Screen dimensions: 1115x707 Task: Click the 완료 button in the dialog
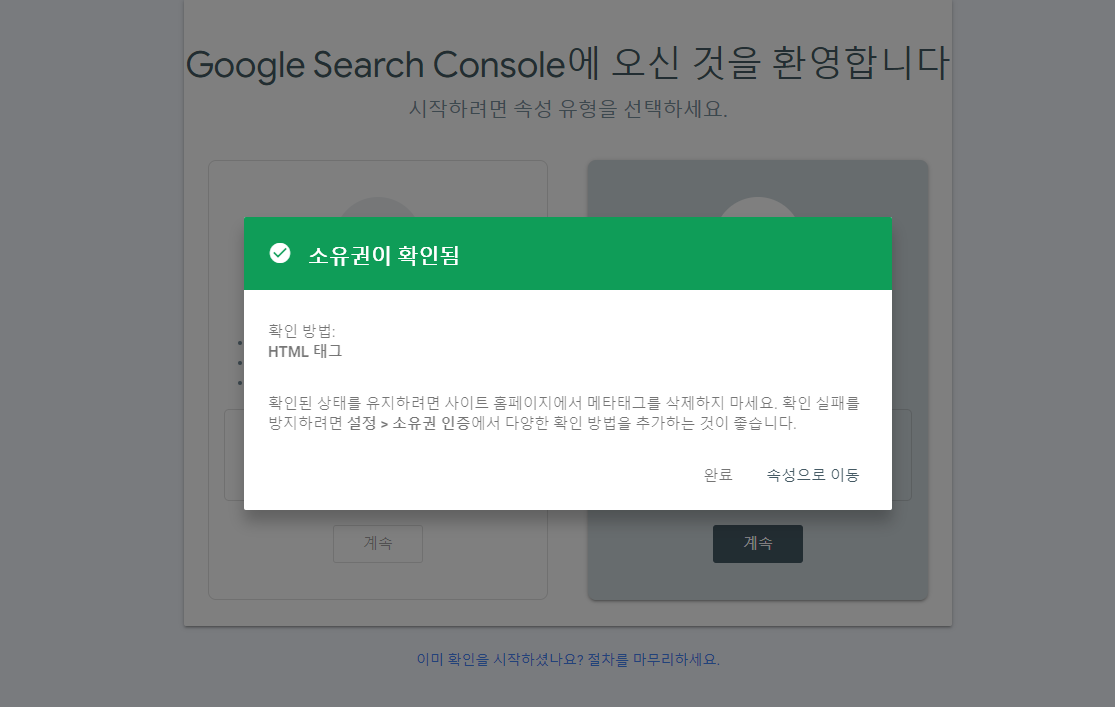point(717,474)
